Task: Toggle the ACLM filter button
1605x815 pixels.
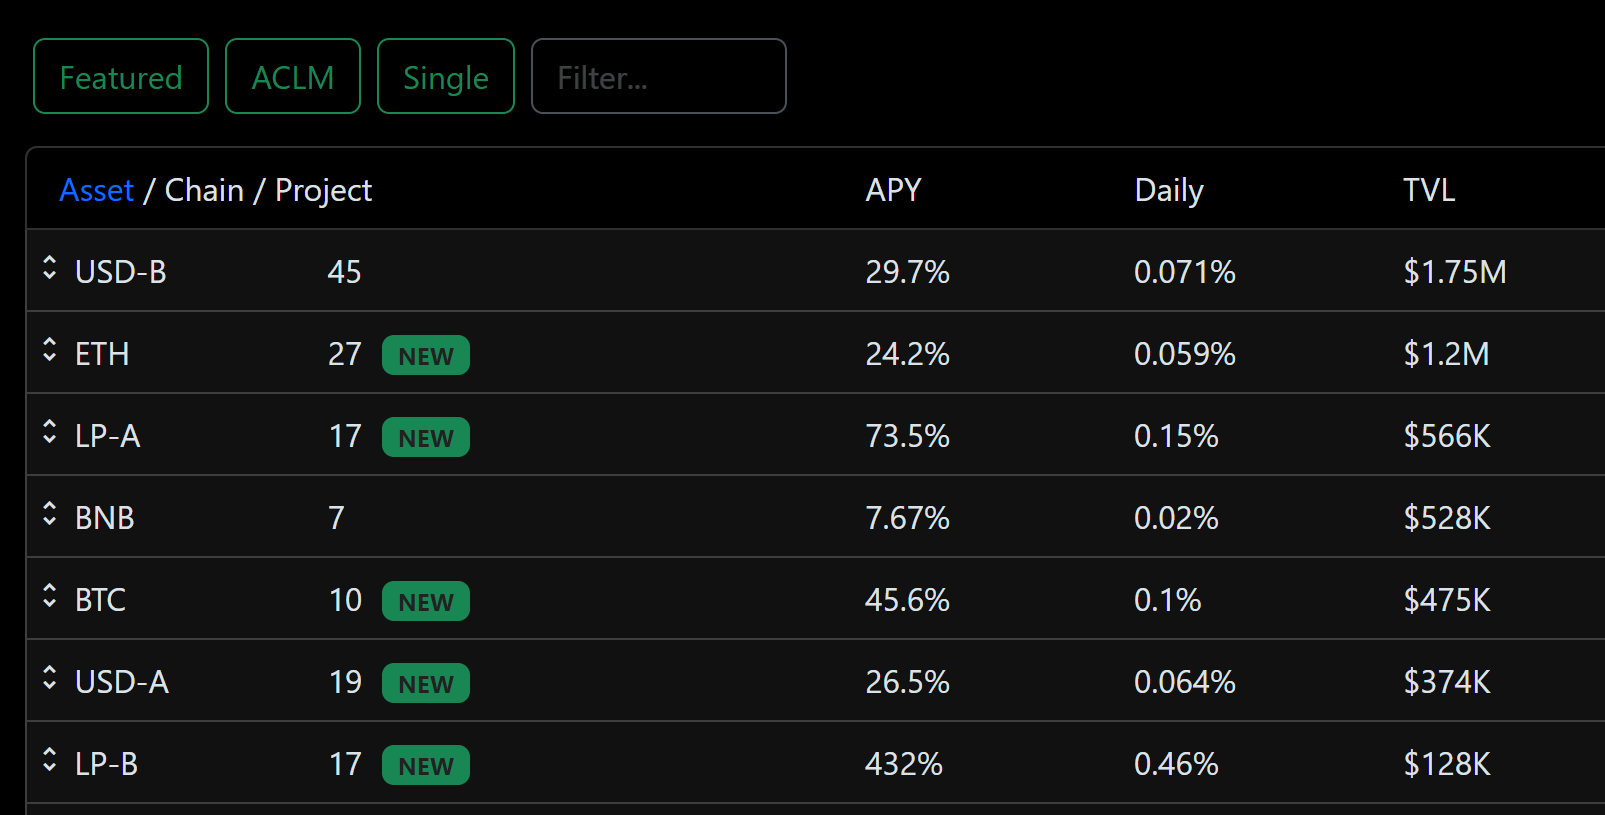Action: [292, 77]
